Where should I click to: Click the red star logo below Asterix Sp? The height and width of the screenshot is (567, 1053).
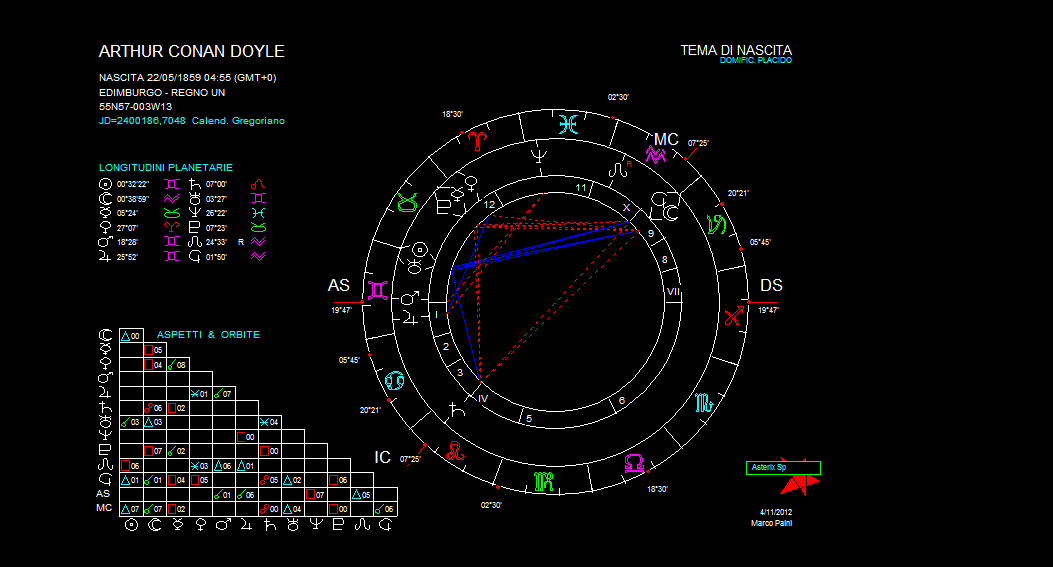[800, 484]
